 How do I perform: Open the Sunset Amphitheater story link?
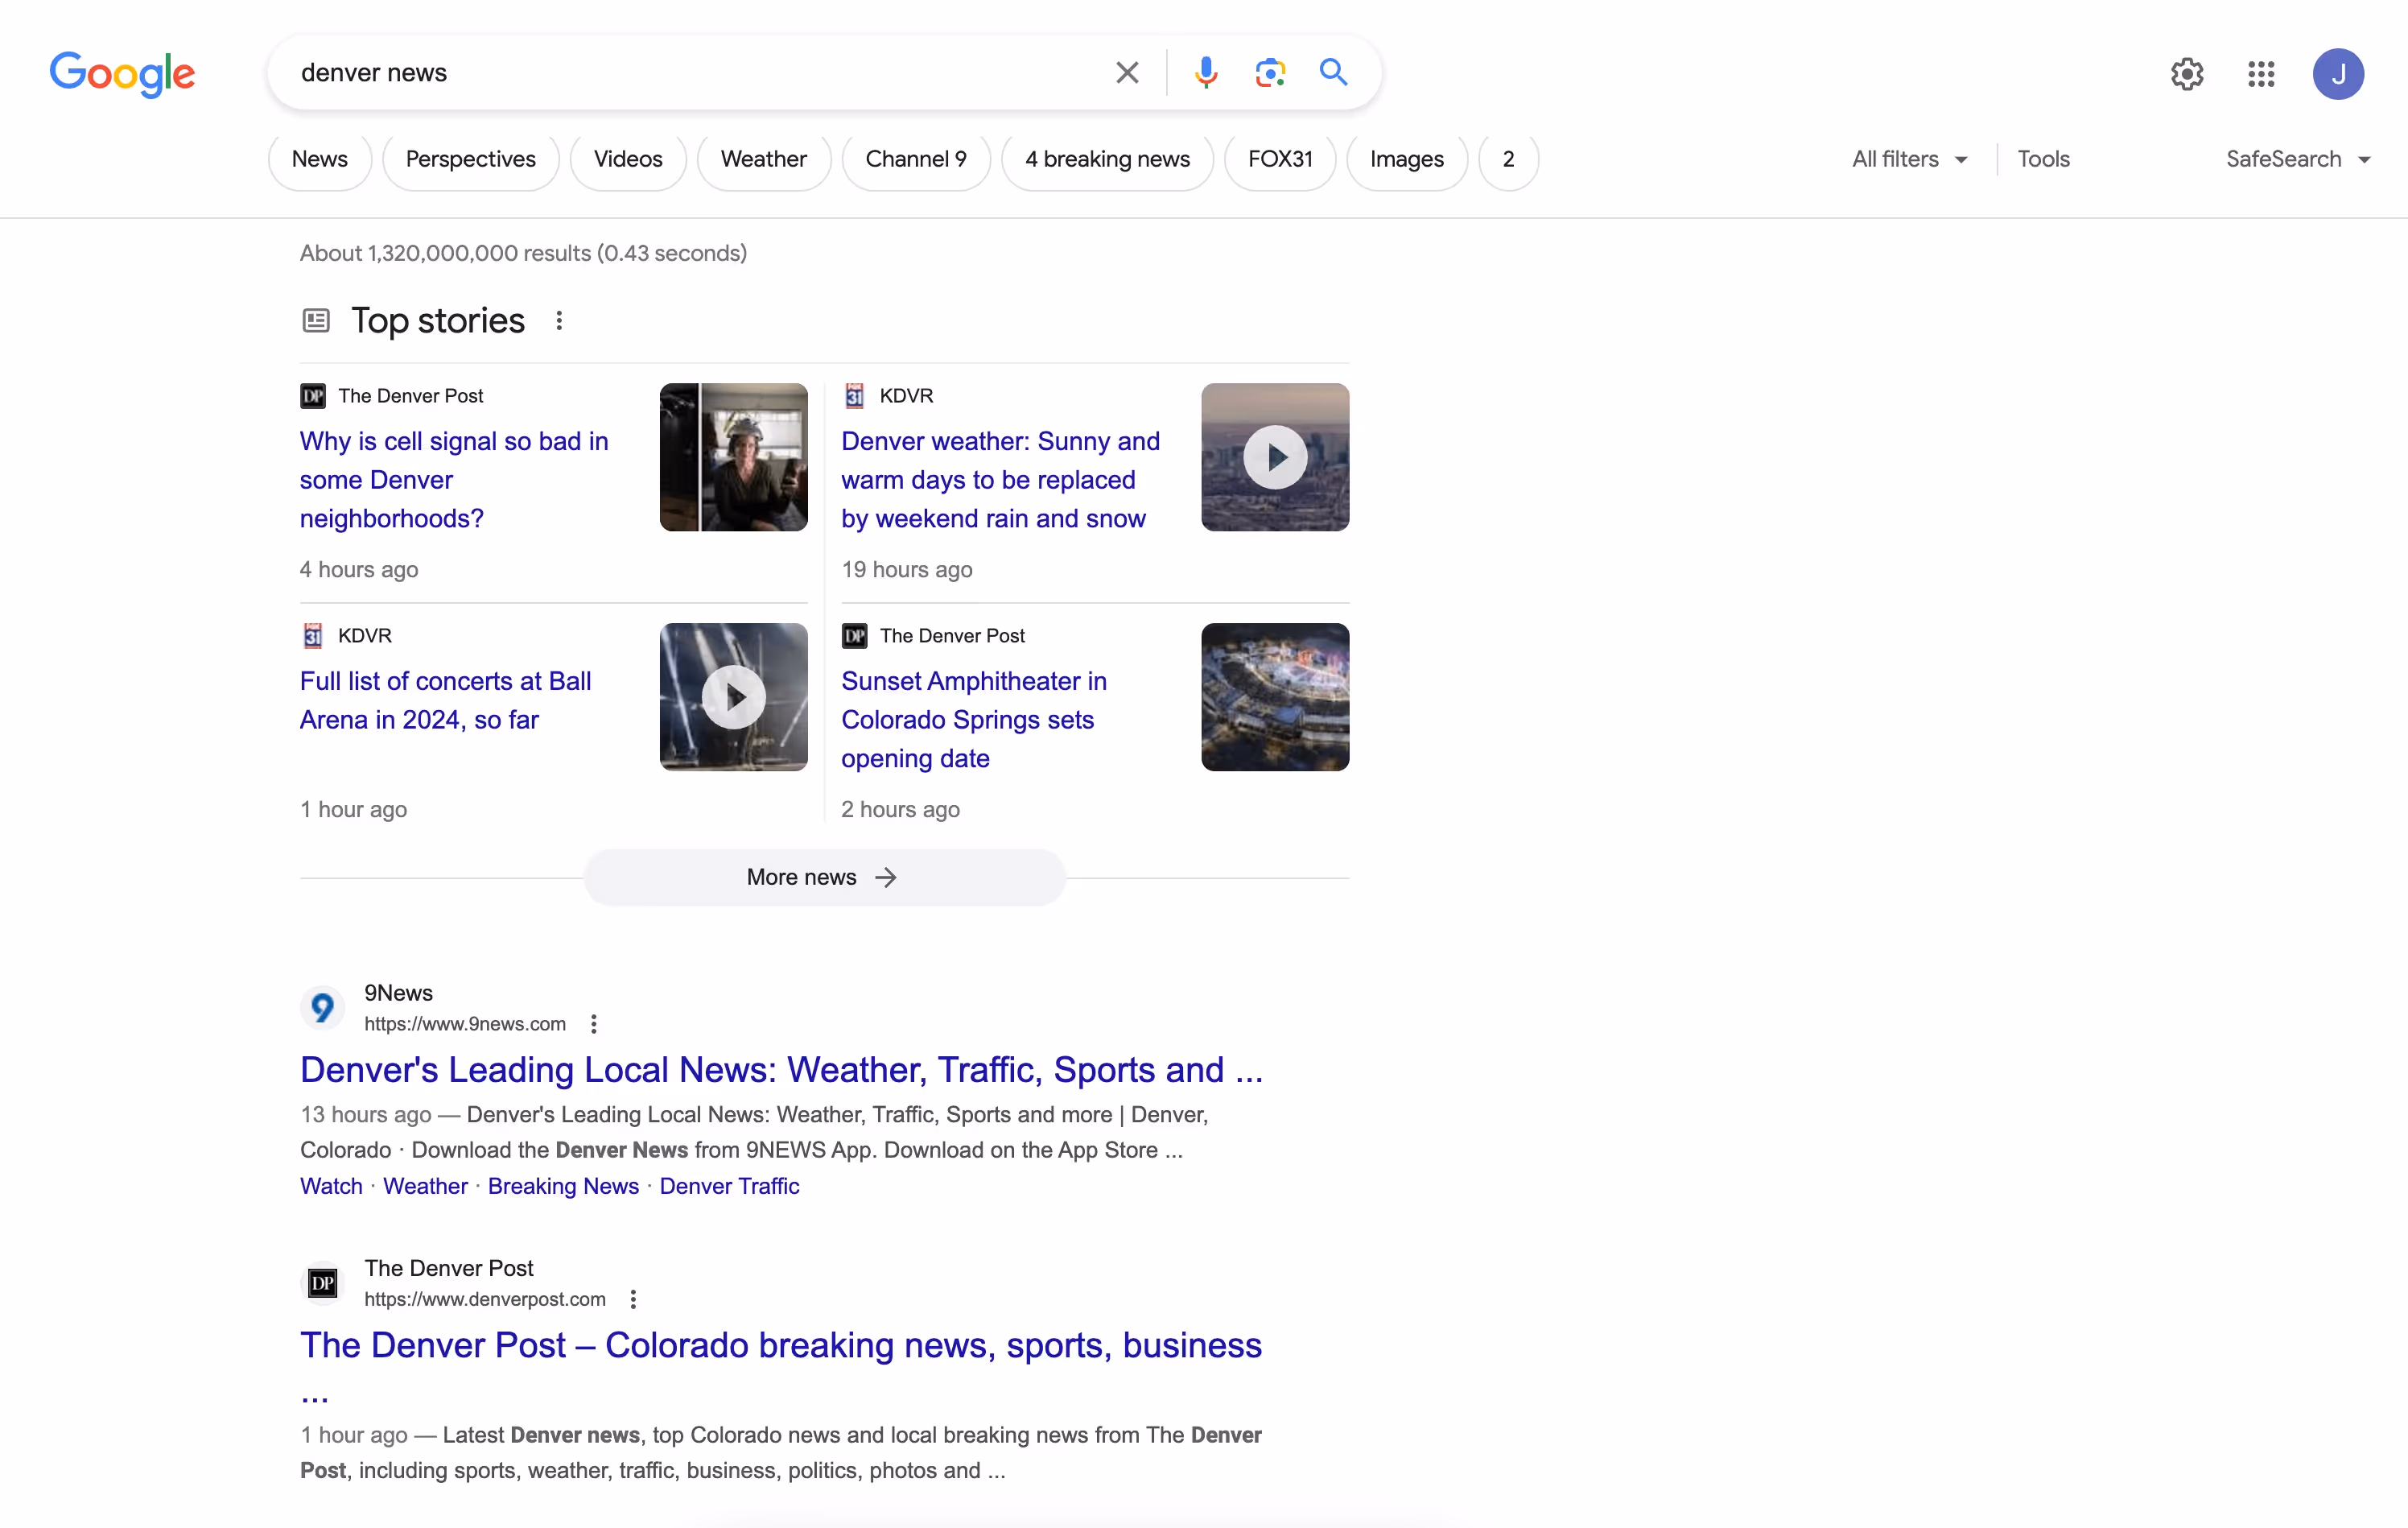pyautogui.click(x=972, y=719)
